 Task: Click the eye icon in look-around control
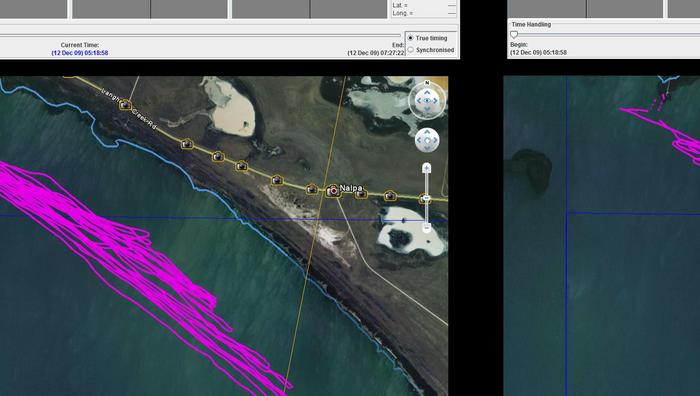coord(427,101)
